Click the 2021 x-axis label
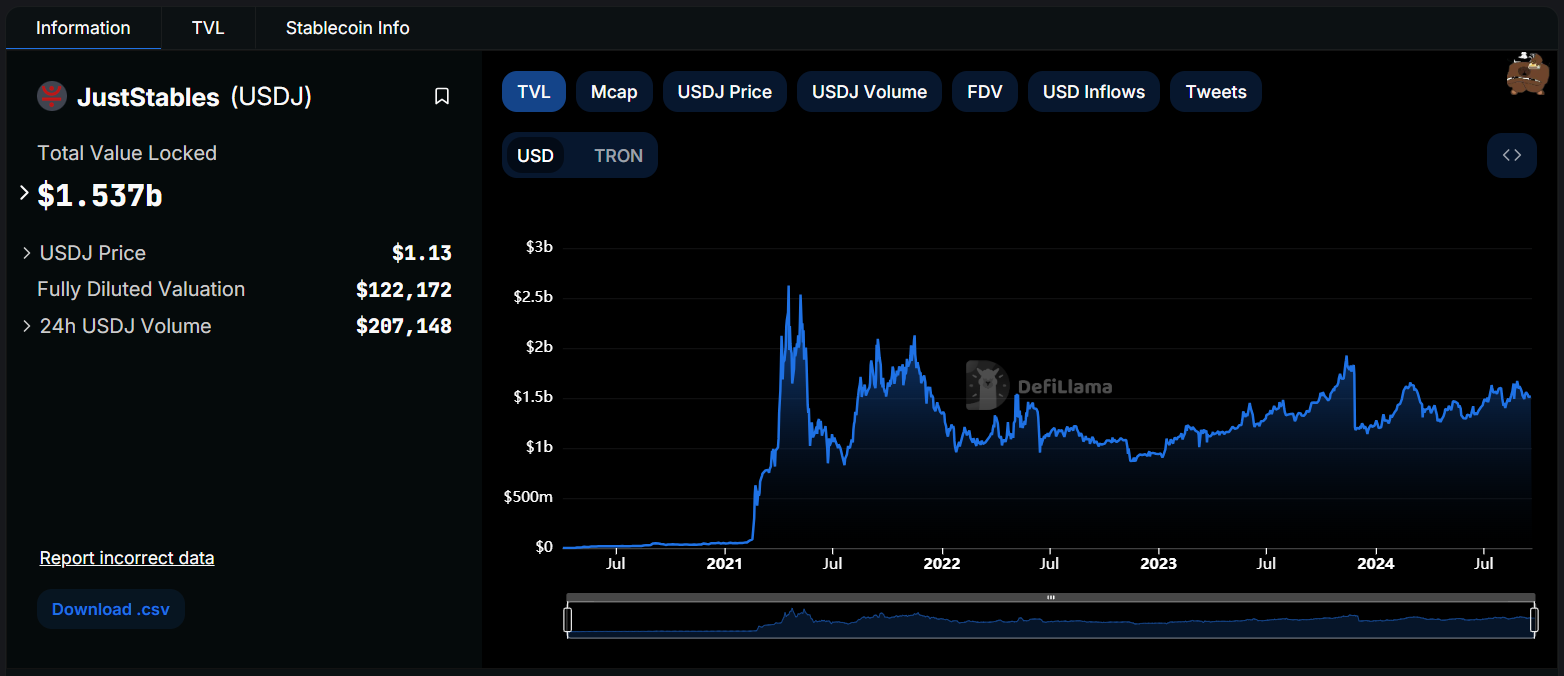The height and width of the screenshot is (676, 1564). pyautogui.click(x=724, y=564)
